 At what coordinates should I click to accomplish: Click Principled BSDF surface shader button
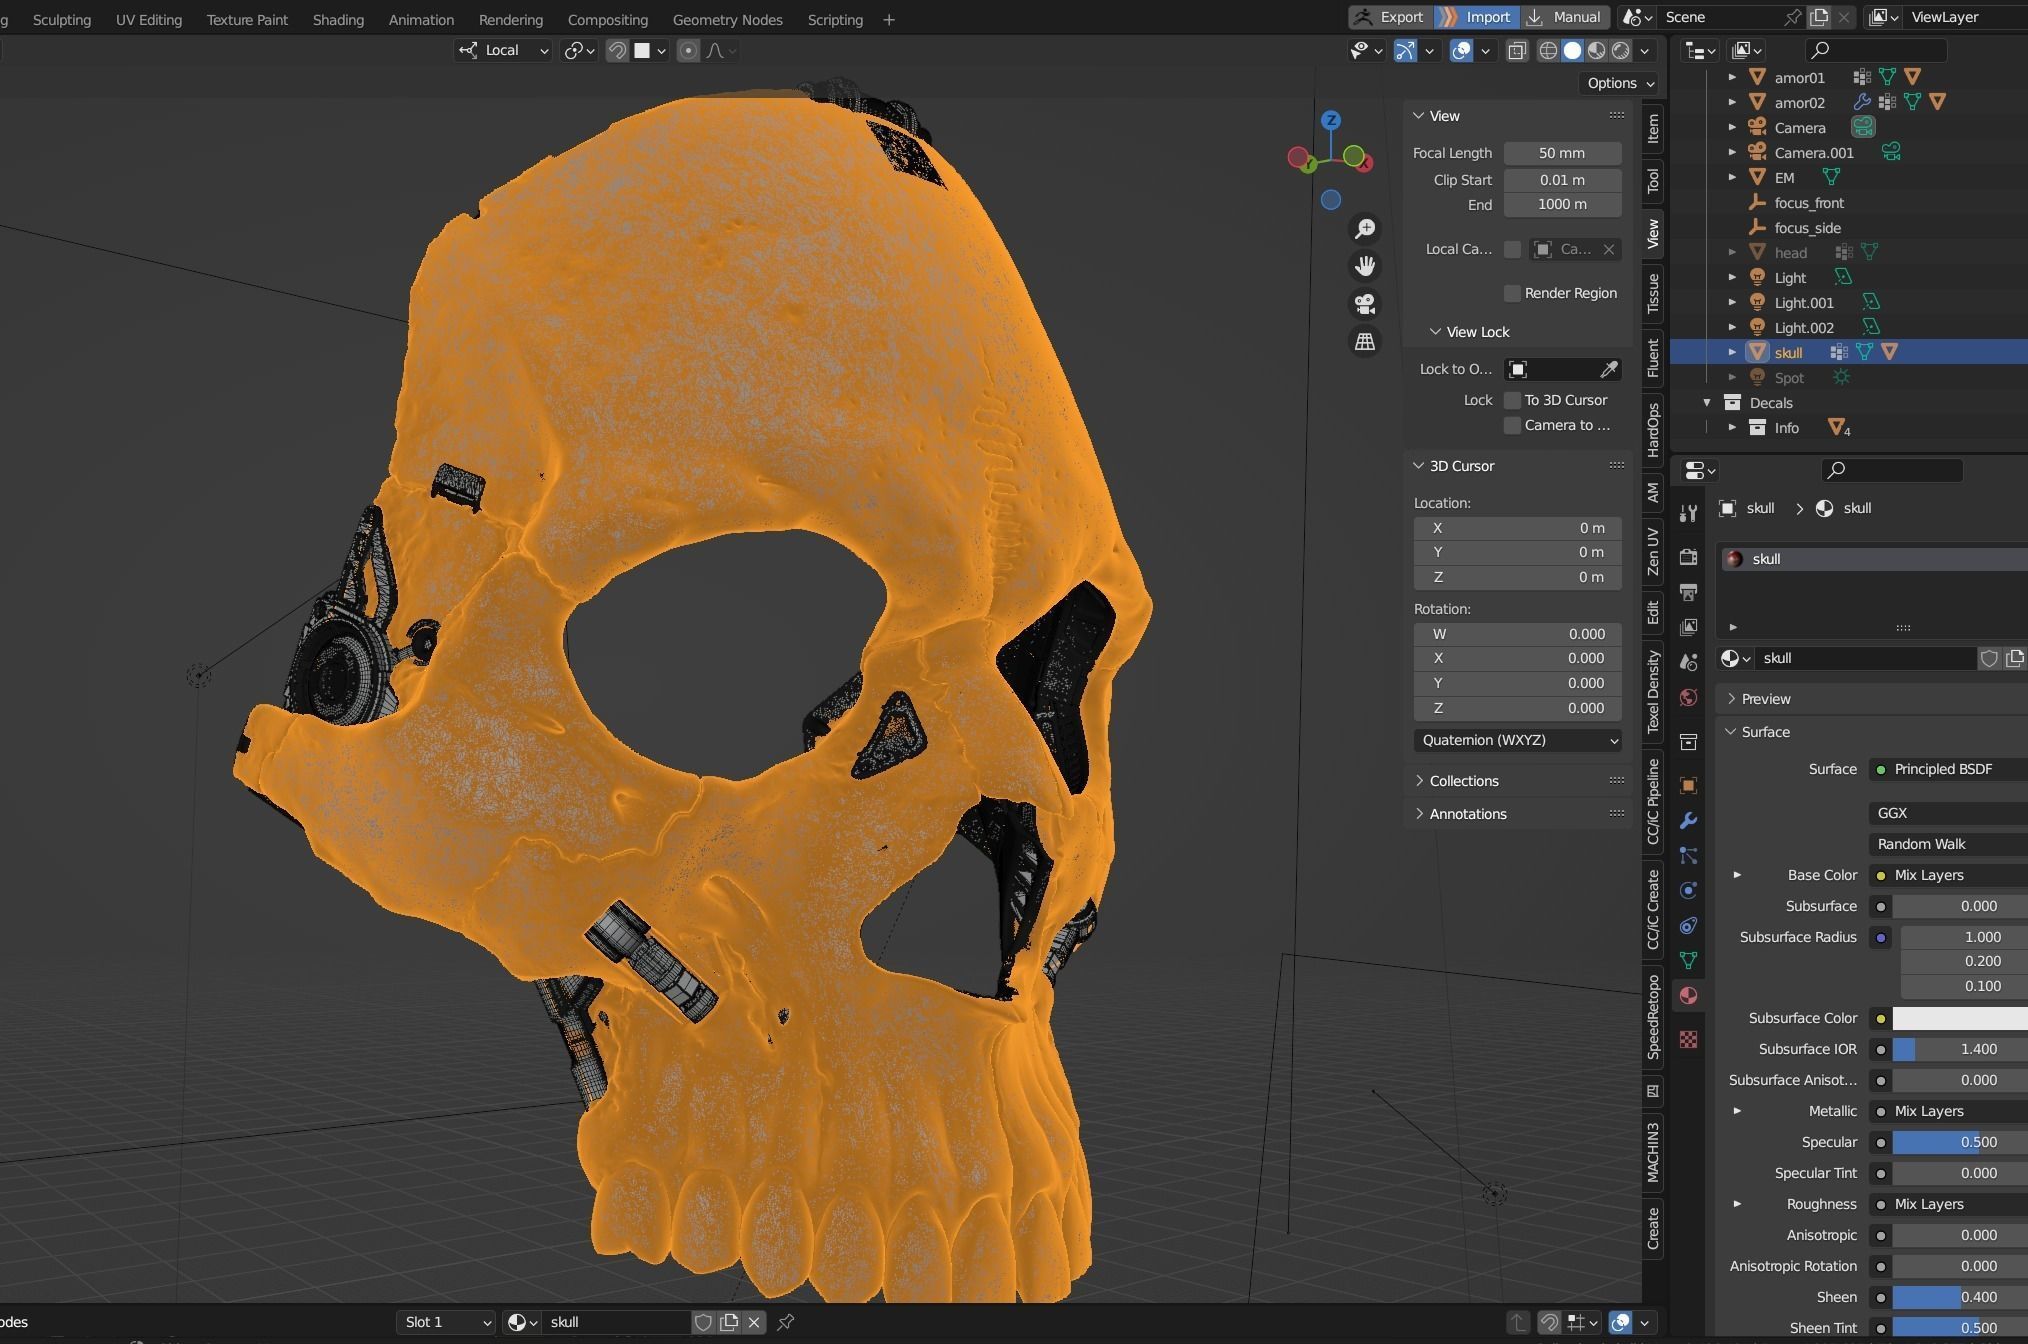(1948, 770)
